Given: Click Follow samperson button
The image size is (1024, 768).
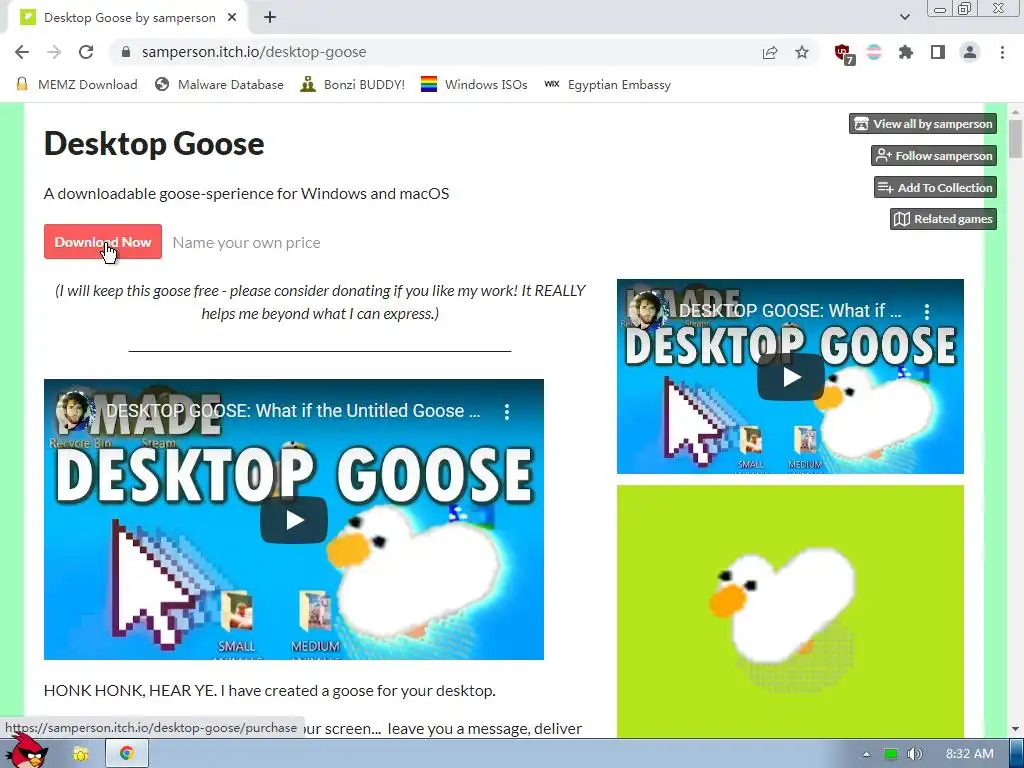Looking at the screenshot, I should click(x=934, y=155).
